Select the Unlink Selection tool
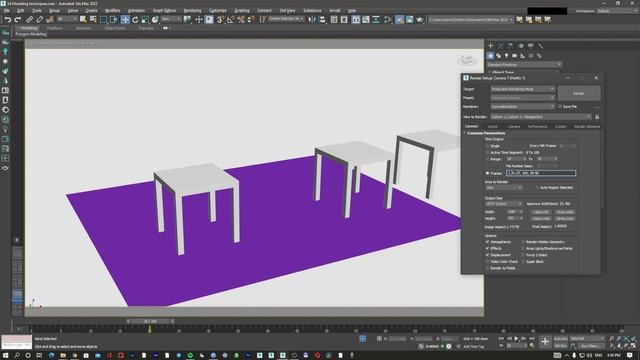 pyautogui.click(x=39, y=20)
